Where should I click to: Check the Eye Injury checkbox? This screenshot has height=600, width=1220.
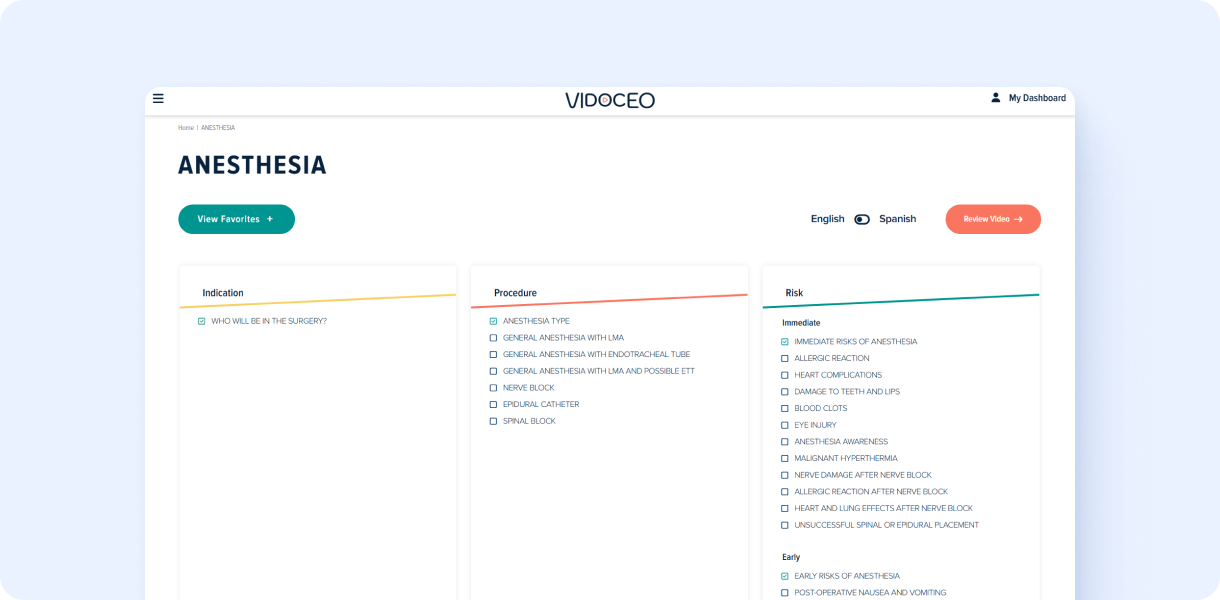tap(785, 425)
